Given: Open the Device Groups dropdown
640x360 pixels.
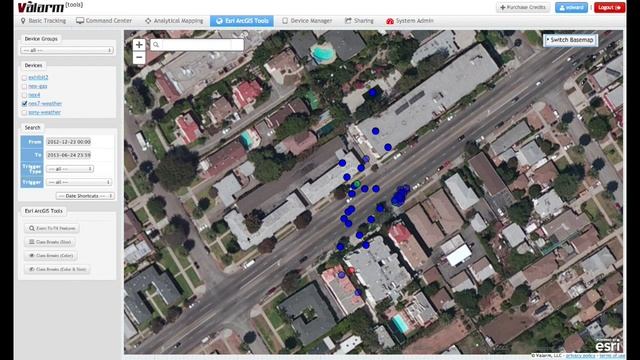Looking at the screenshot, I should (x=67, y=50).
